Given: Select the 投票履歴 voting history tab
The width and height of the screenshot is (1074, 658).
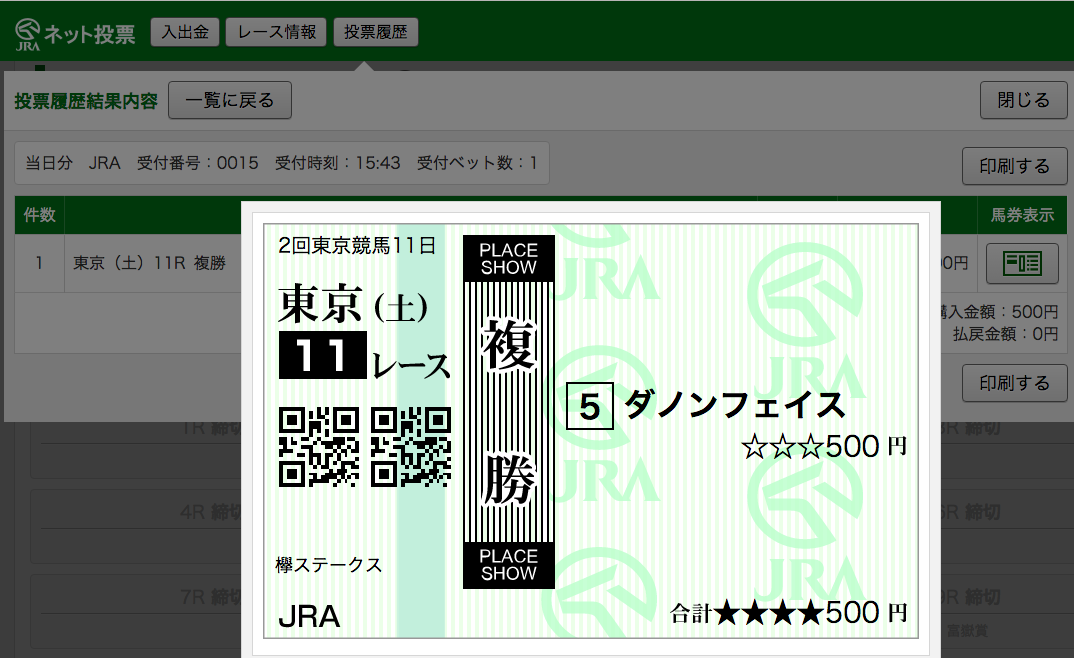Looking at the screenshot, I should coord(375,31).
